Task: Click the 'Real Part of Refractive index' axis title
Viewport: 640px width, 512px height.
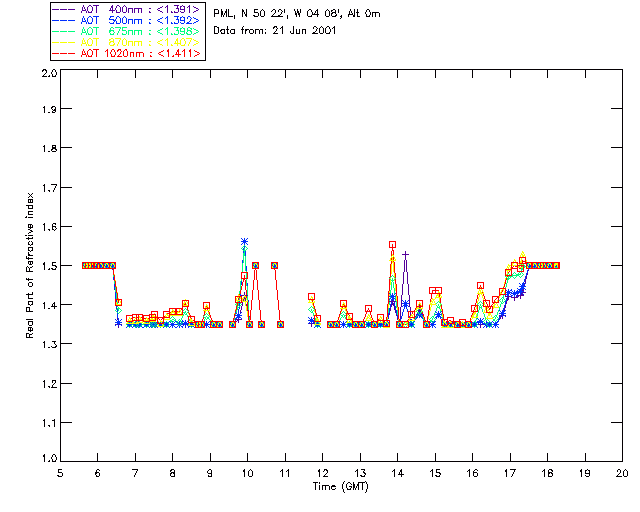Action: click(29, 266)
